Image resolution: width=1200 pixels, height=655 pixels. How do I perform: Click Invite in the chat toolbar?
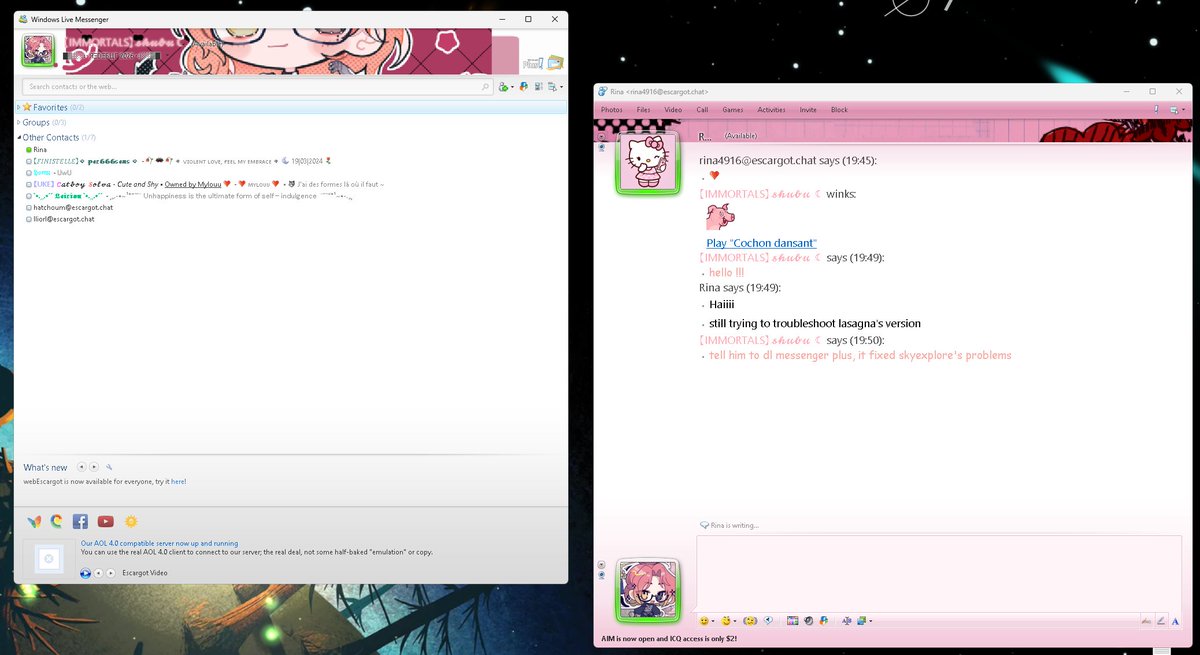pos(808,110)
